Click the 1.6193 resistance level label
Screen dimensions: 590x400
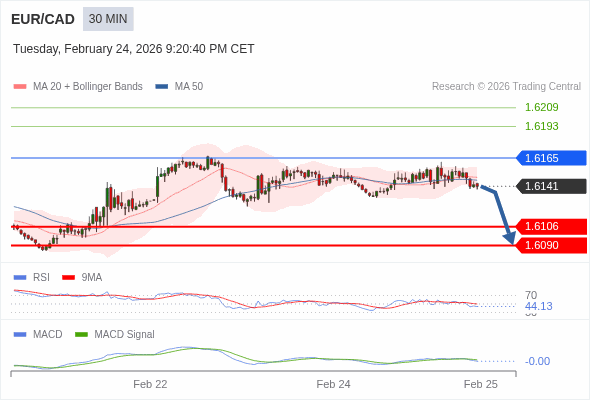(541, 126)
